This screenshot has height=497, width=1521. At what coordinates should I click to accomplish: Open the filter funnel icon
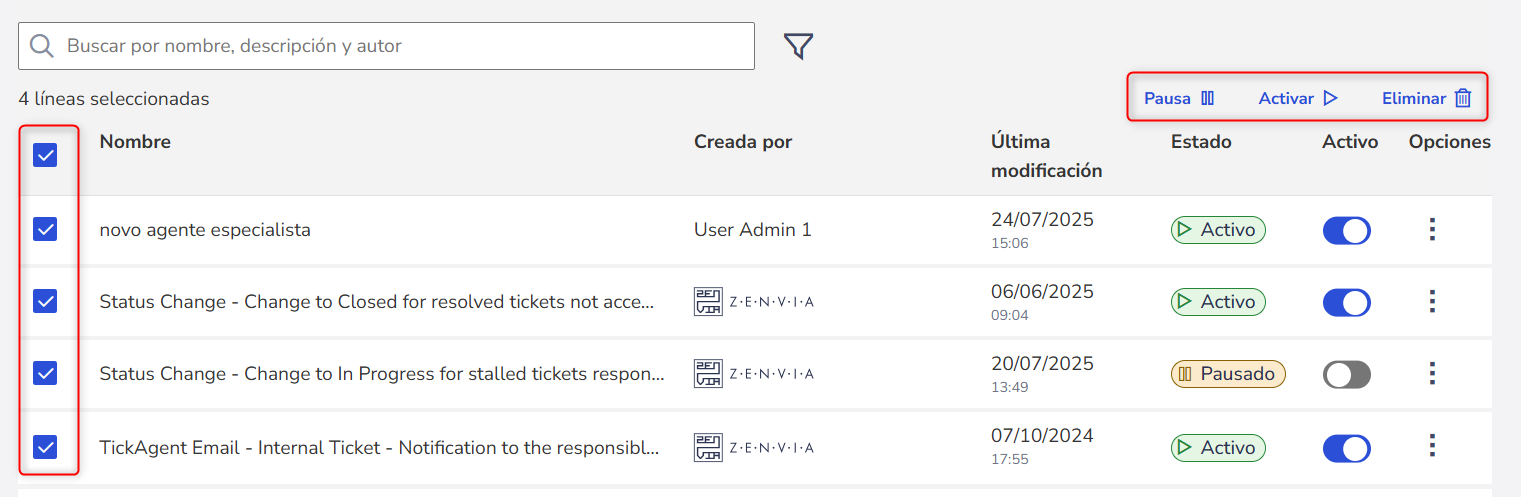(798, 46)
